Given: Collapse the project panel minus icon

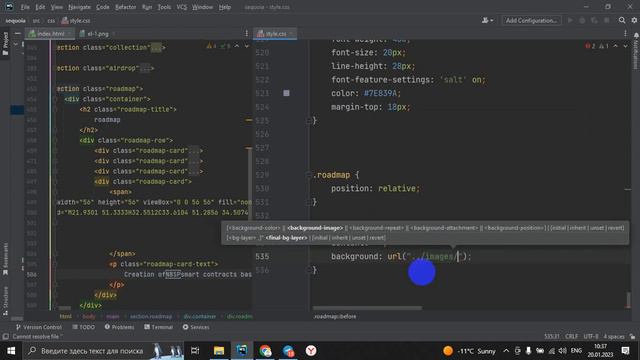Looking at the screenshot, I should point(18,33).
